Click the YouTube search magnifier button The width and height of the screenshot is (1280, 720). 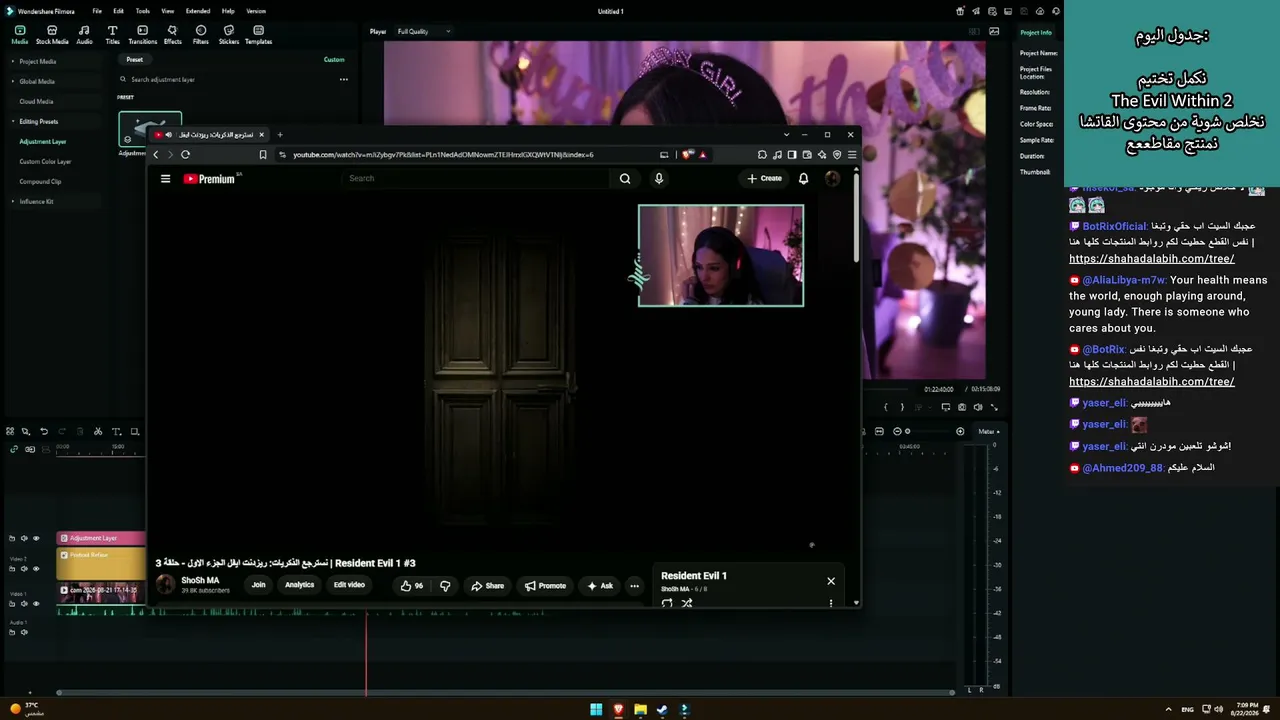pyautogui.click(x=625, y=178)
